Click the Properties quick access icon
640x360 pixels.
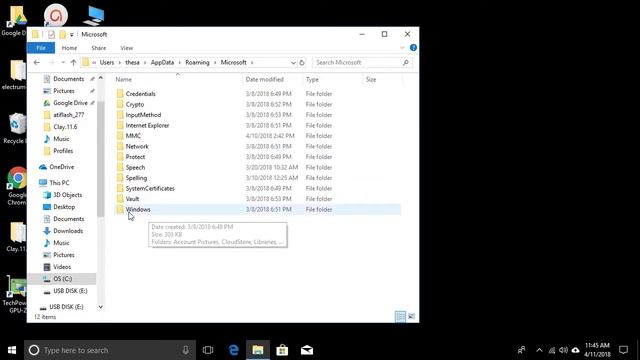click(51, 35)
